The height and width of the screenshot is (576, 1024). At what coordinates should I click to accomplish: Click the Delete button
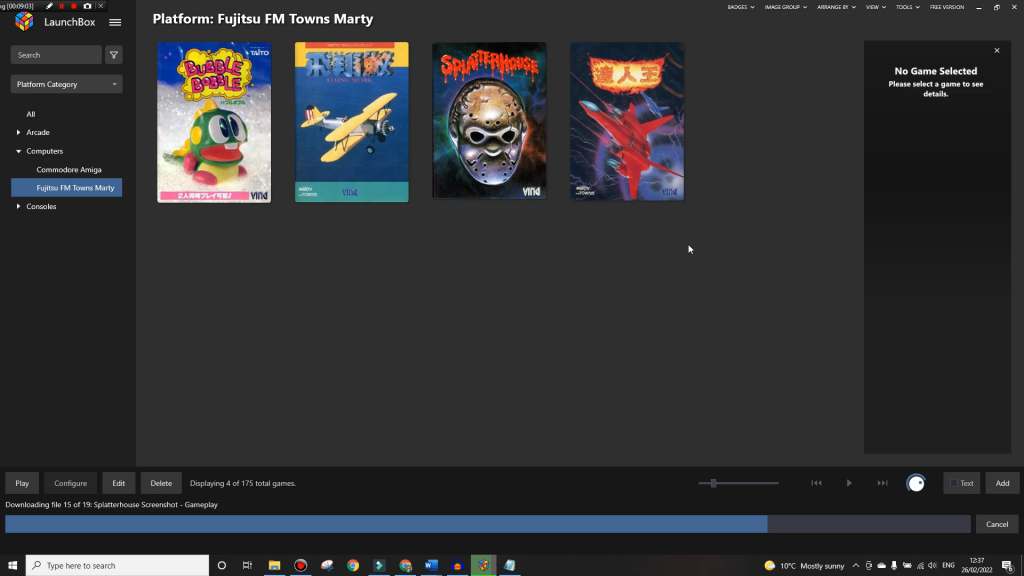(x=161, y=483)
